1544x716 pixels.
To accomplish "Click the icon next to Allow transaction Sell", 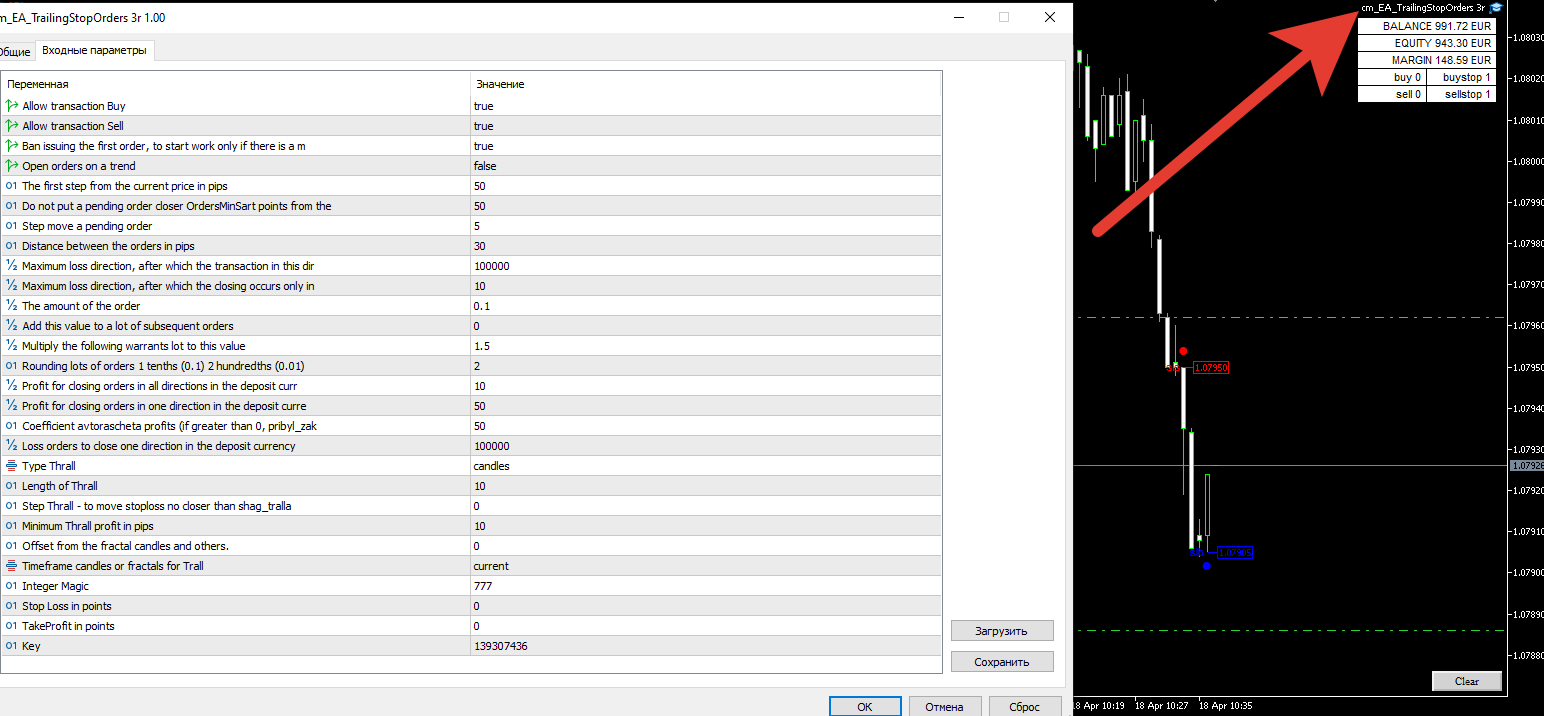I will click(12, 126).
